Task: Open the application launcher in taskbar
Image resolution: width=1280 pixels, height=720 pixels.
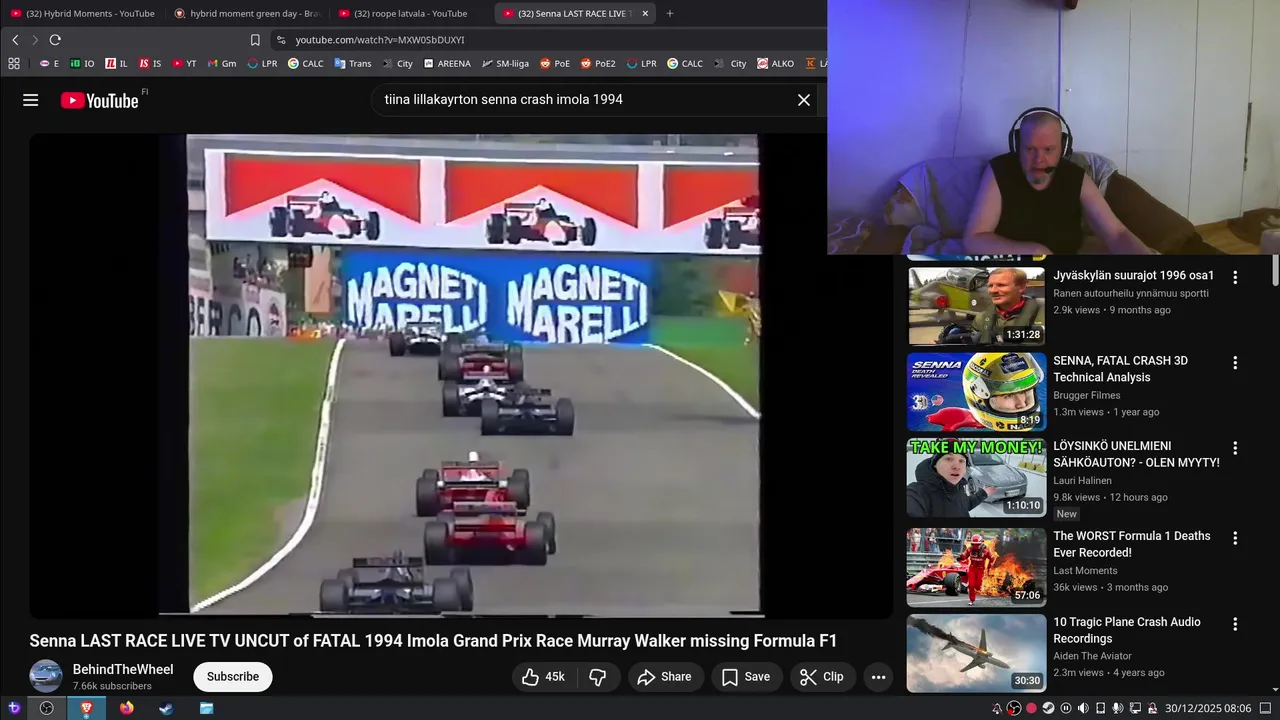Action: [x=14, y=708]
